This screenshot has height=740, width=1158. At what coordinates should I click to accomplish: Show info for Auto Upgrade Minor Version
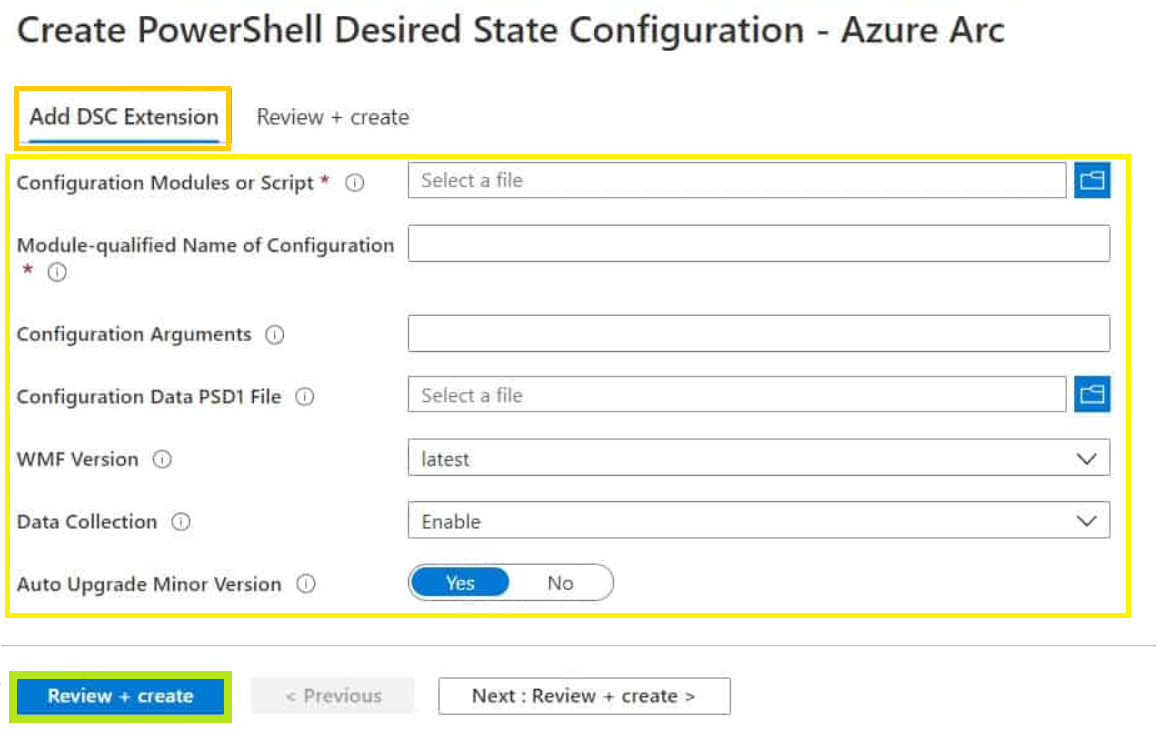[x=306, y=584]
